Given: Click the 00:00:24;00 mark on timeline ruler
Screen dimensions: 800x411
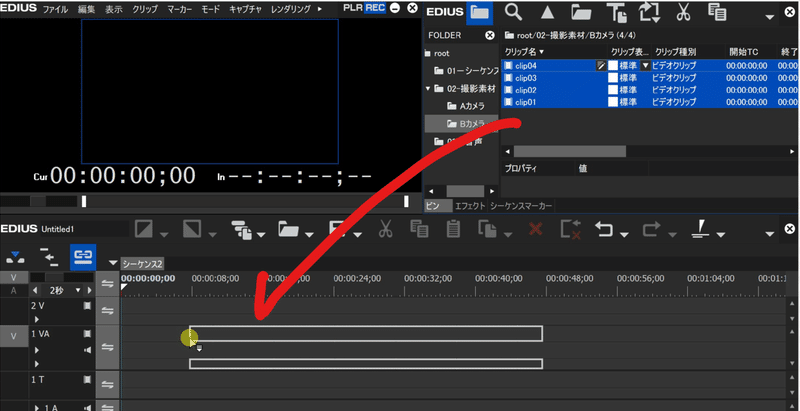Looking at the screenshot, I should point(357,278).
